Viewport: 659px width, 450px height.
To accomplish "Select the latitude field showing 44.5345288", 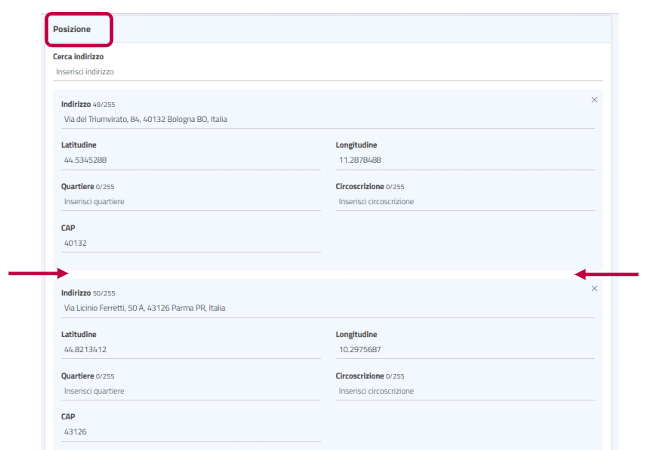I will point(190,160).
